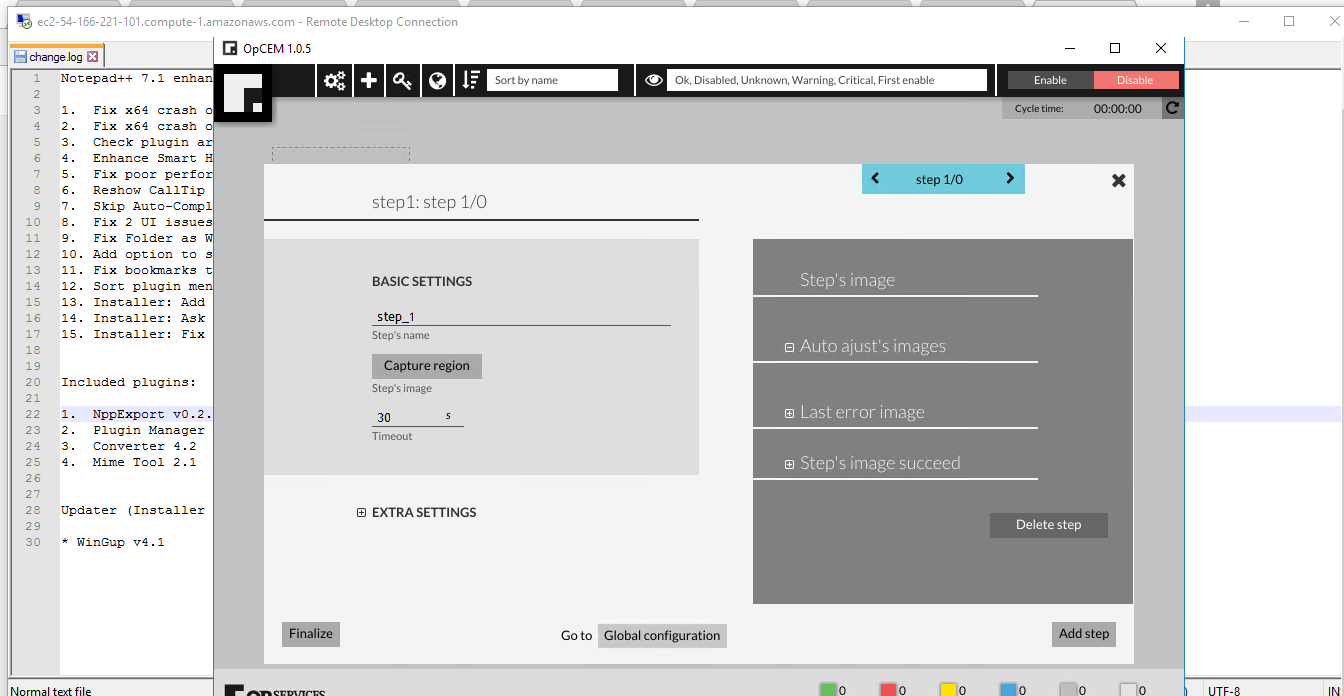
Task: Go to next step using right chevron
Action: [1010, 179]
